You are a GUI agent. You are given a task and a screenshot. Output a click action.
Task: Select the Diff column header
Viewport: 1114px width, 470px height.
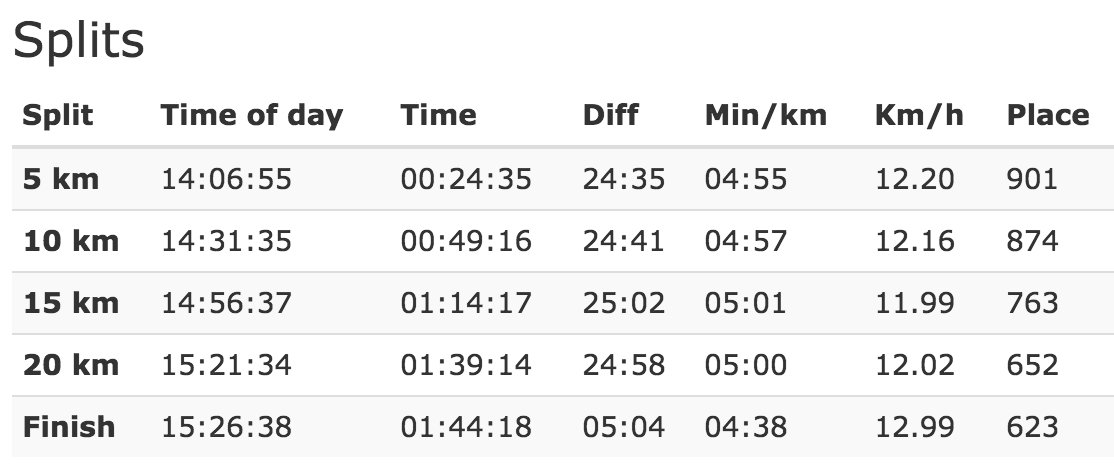tap(610, 115)
